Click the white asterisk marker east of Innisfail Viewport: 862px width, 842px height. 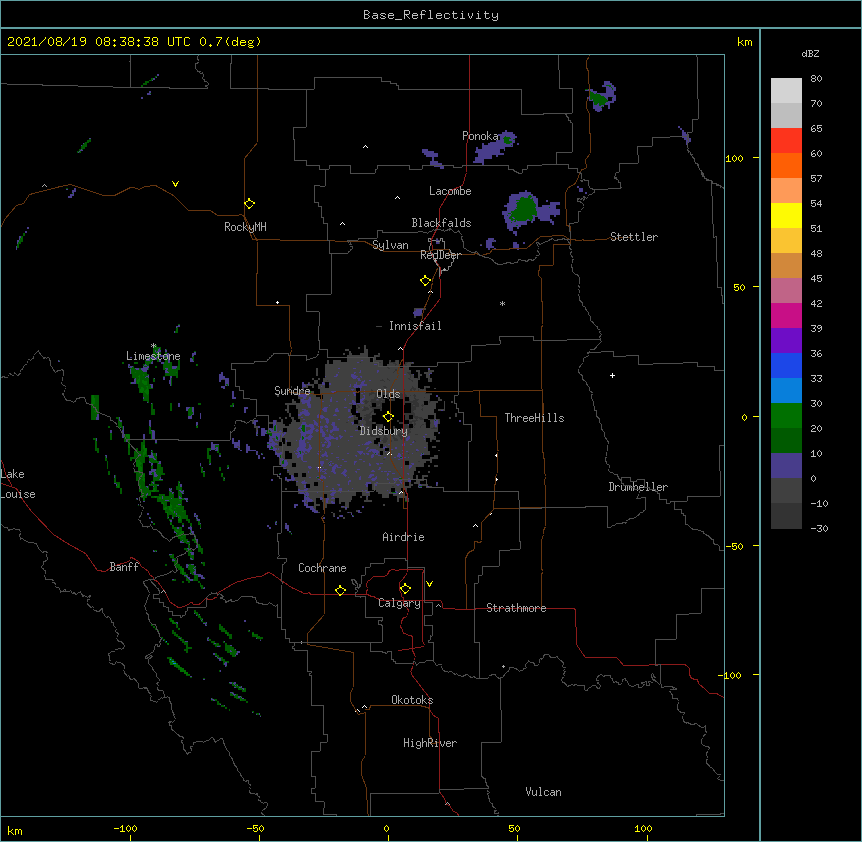[x=502, y=303]
